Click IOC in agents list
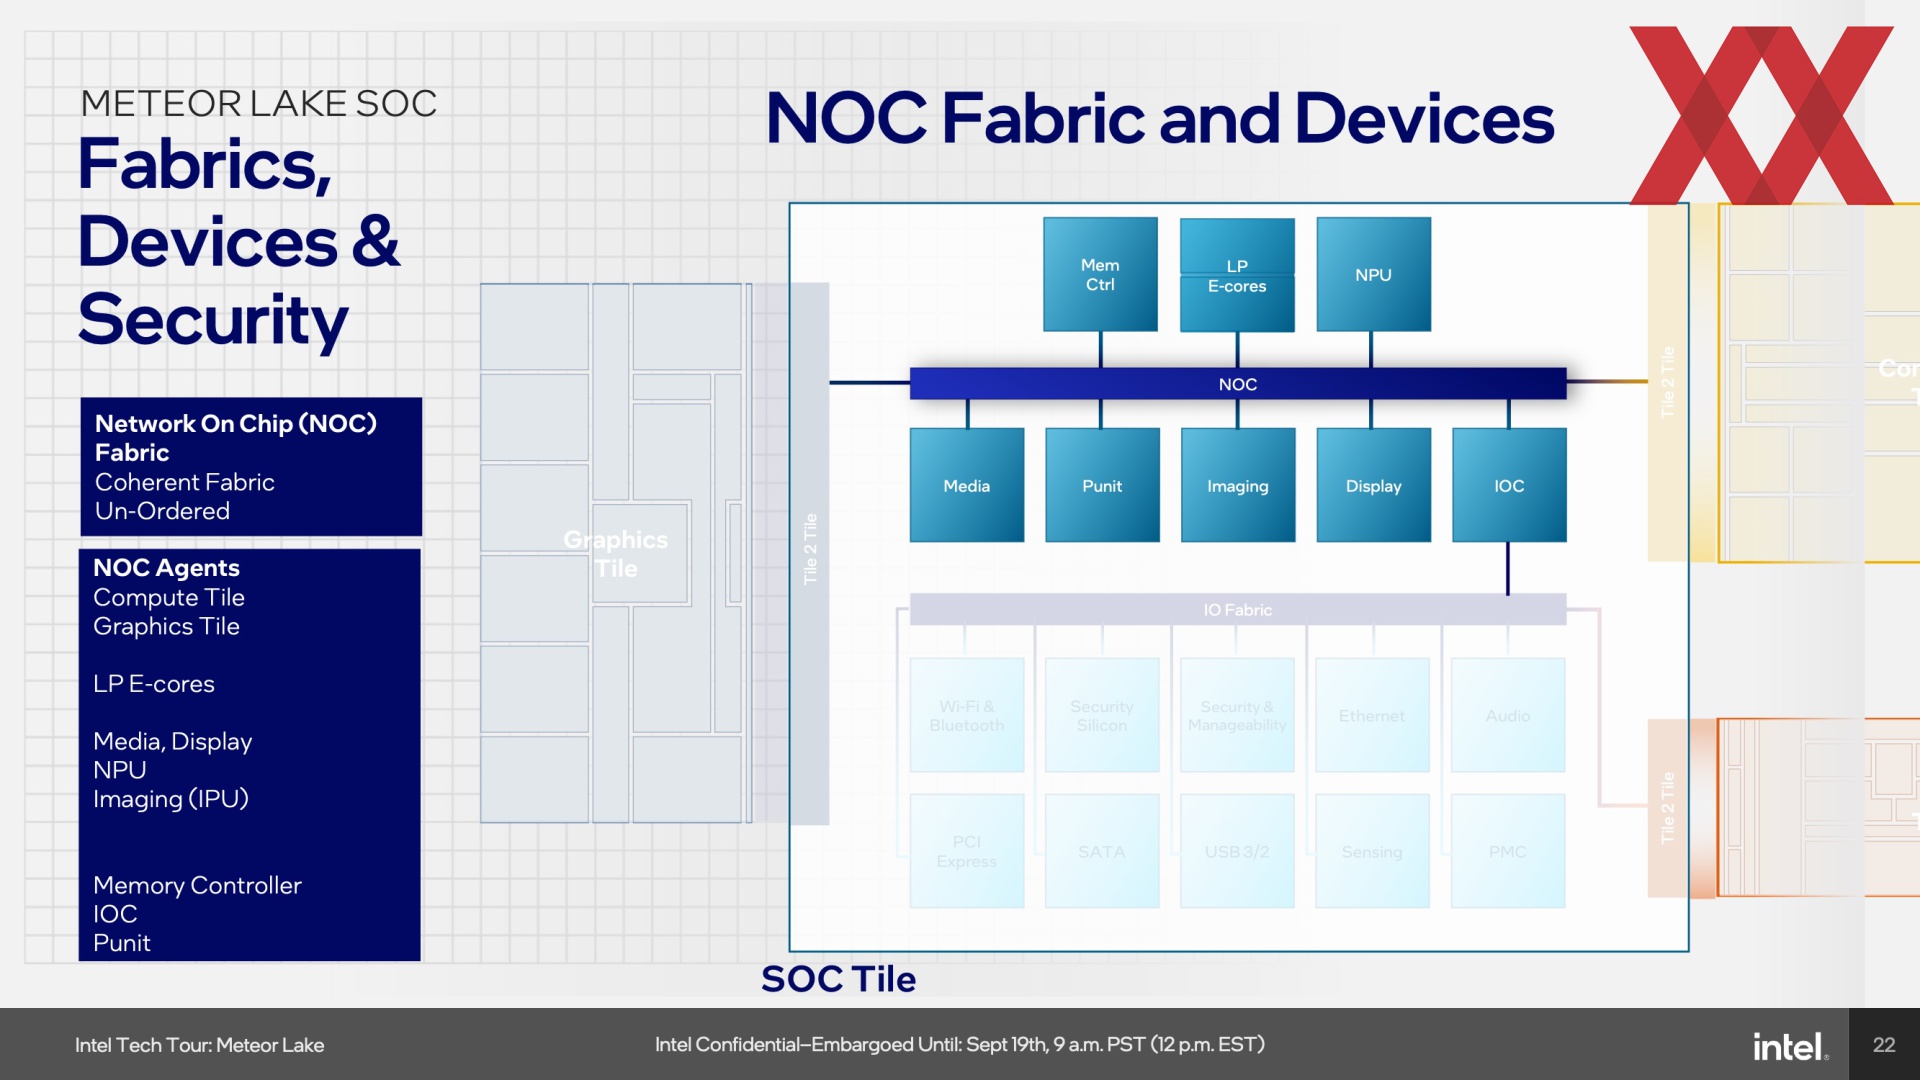1920x1080 pixels. 115,914
